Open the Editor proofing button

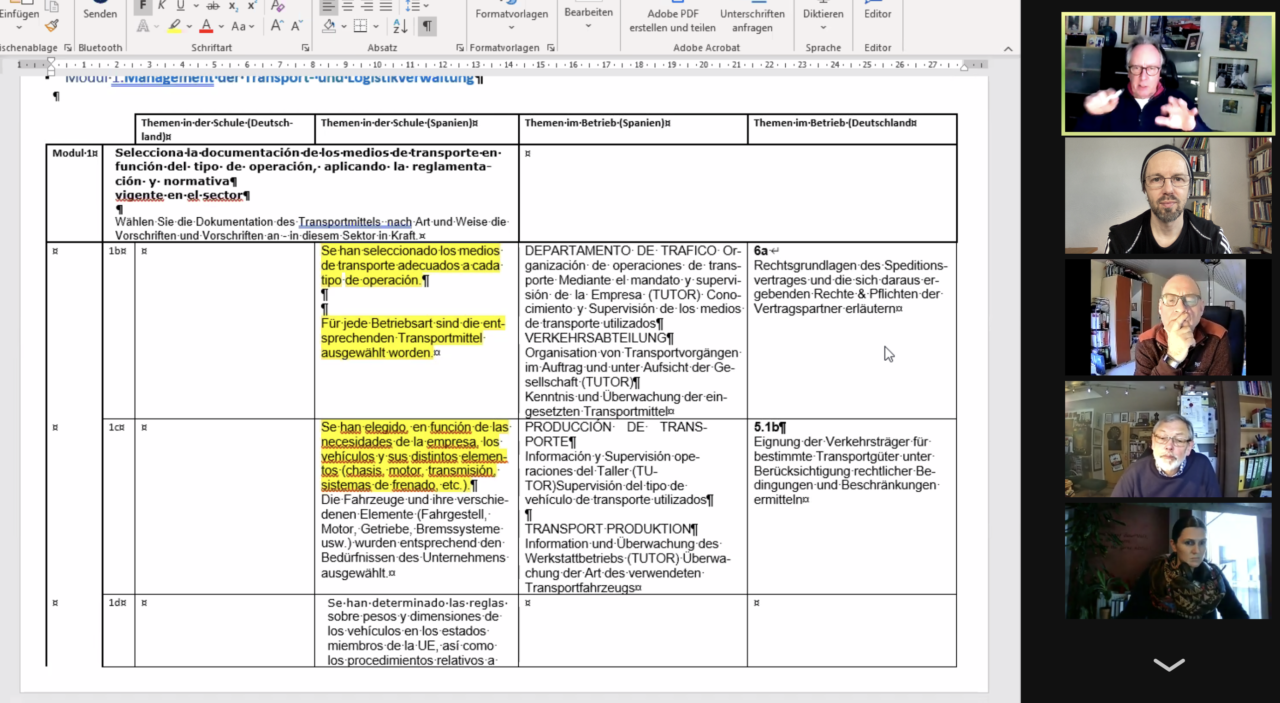[878, 12]
